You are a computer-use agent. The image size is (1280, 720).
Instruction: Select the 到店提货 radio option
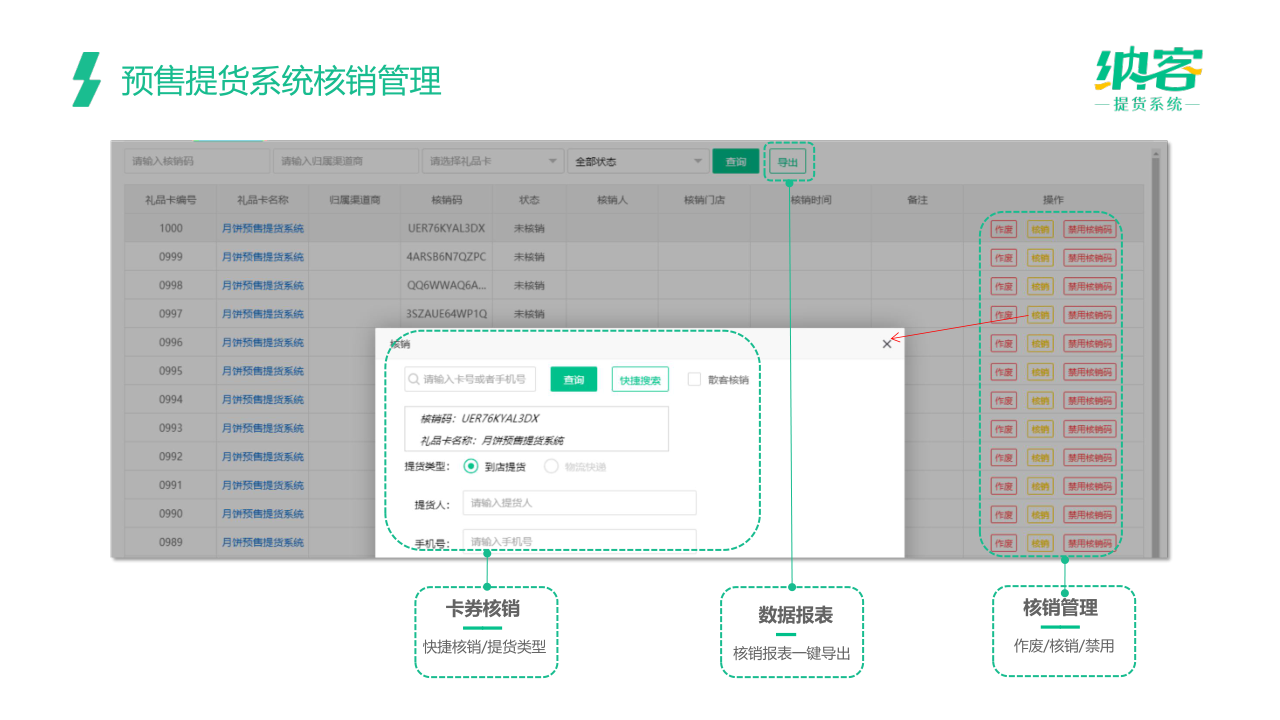[x=471, y=466]
